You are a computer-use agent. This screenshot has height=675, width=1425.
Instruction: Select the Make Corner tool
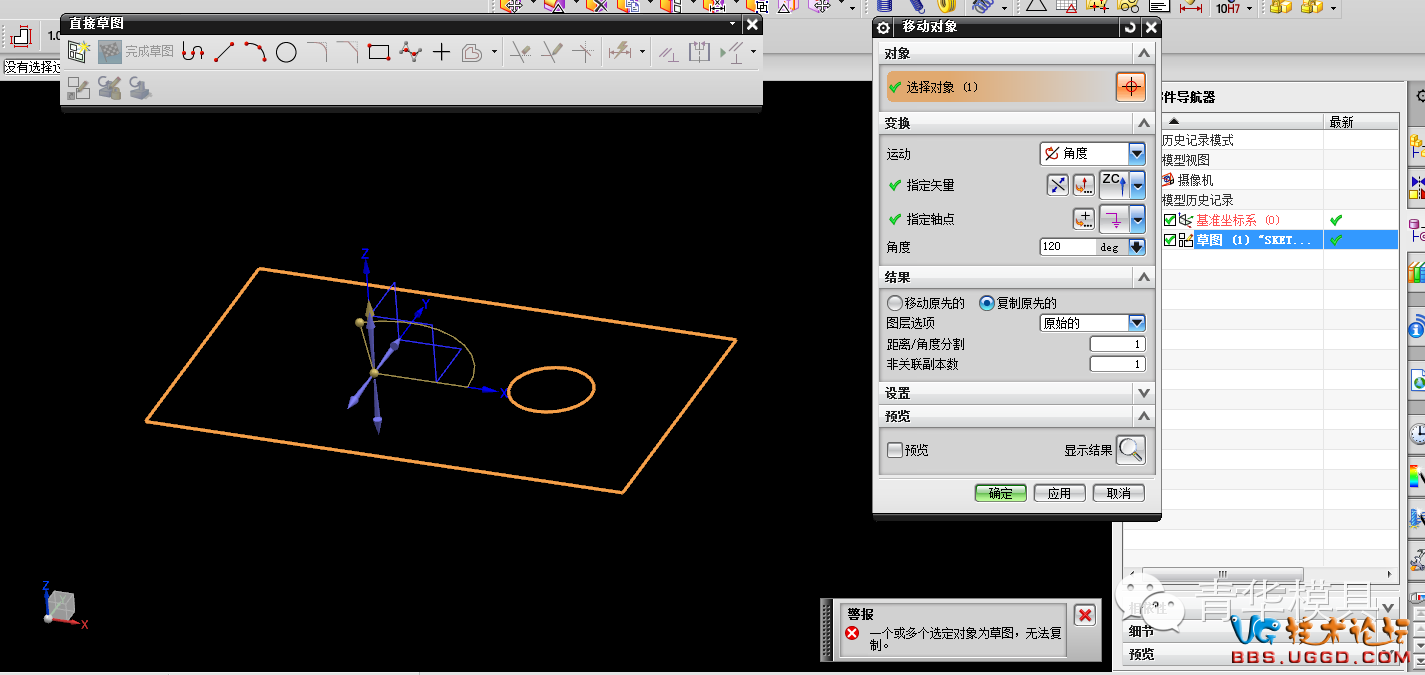(584, 52)
